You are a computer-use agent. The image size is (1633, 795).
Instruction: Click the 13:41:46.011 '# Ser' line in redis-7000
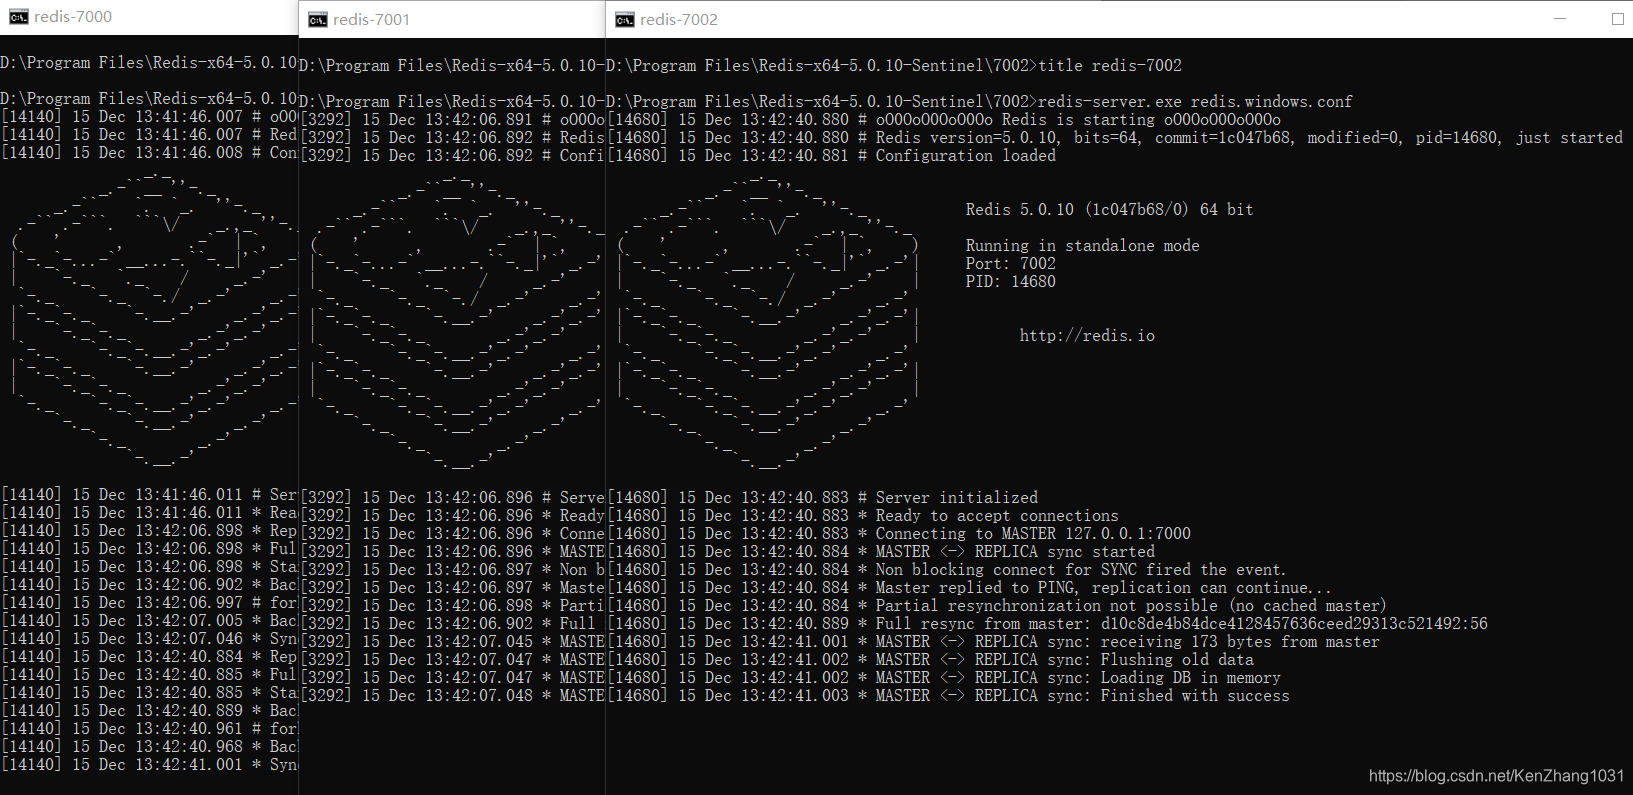pos(149,495)
